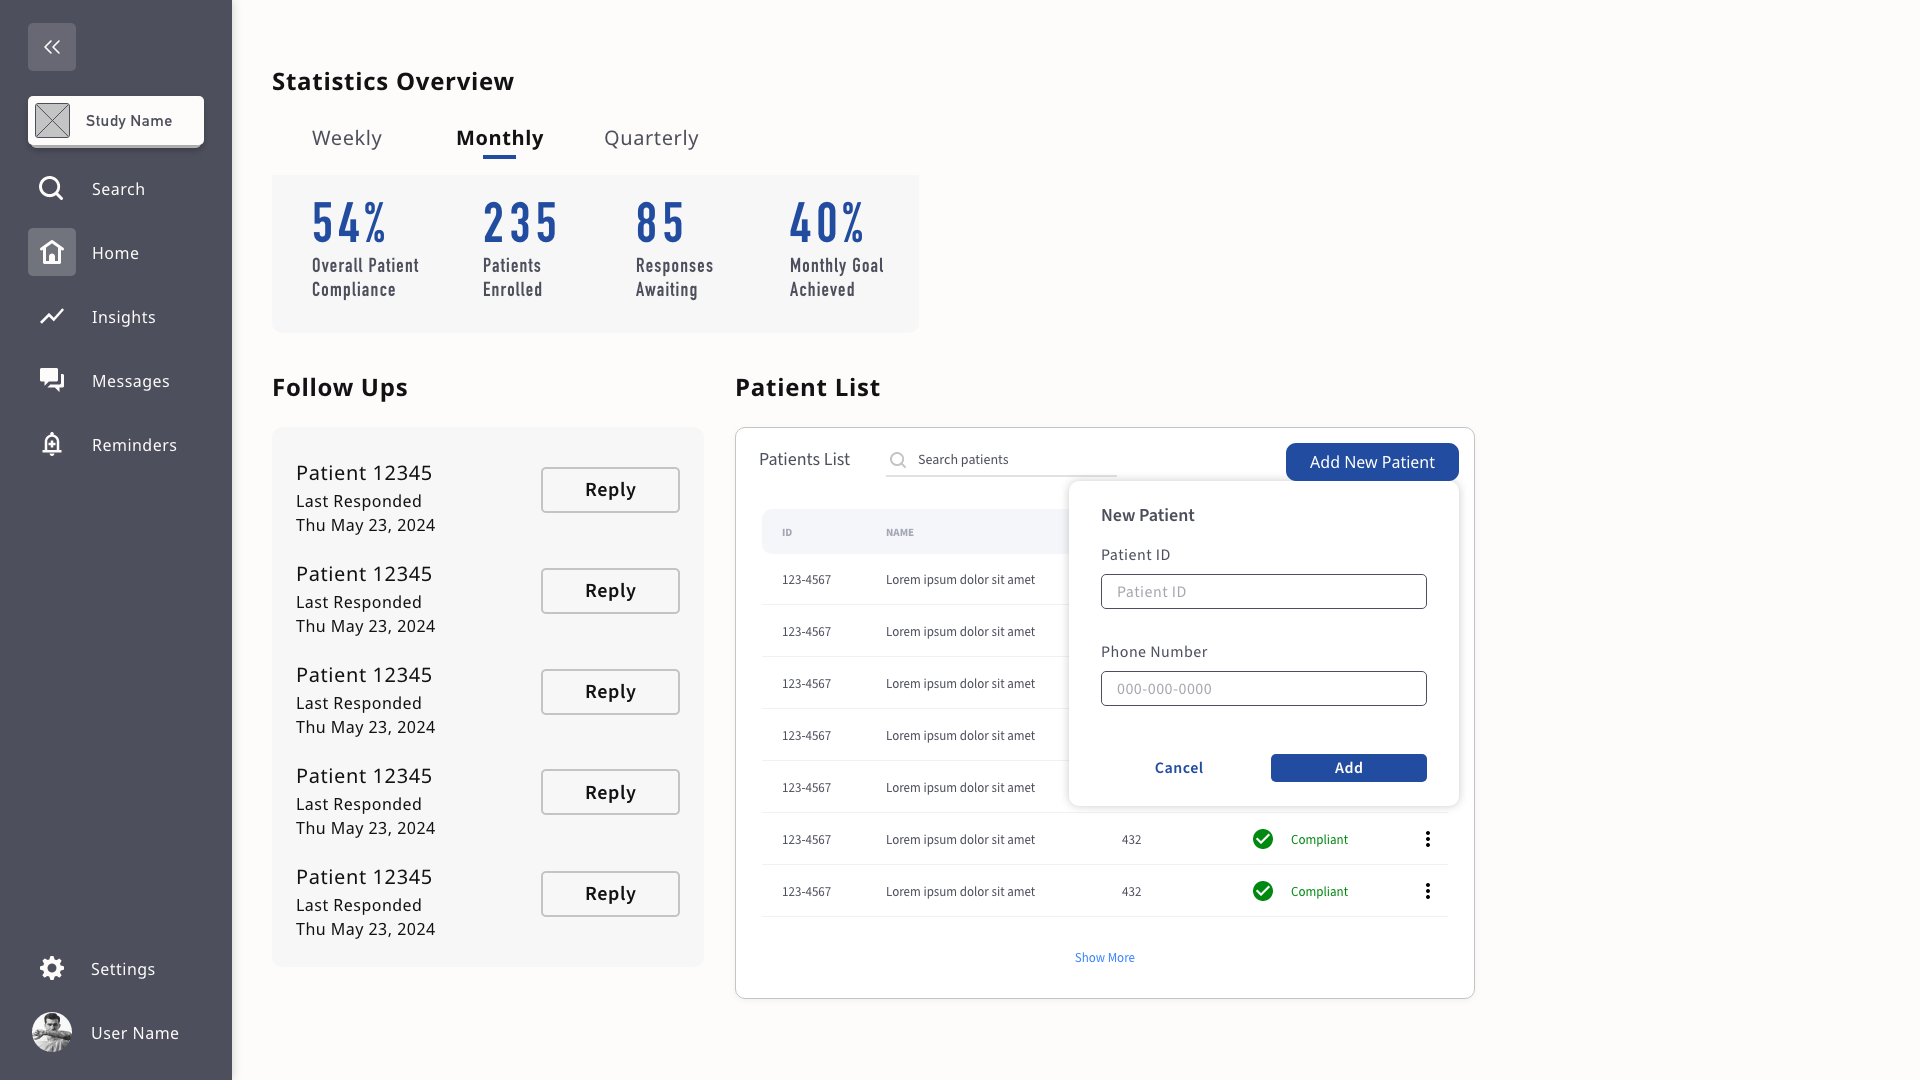1920x1080 pixels.
Task: Expand patient list with Show More
Action: tap(1104, 958)
